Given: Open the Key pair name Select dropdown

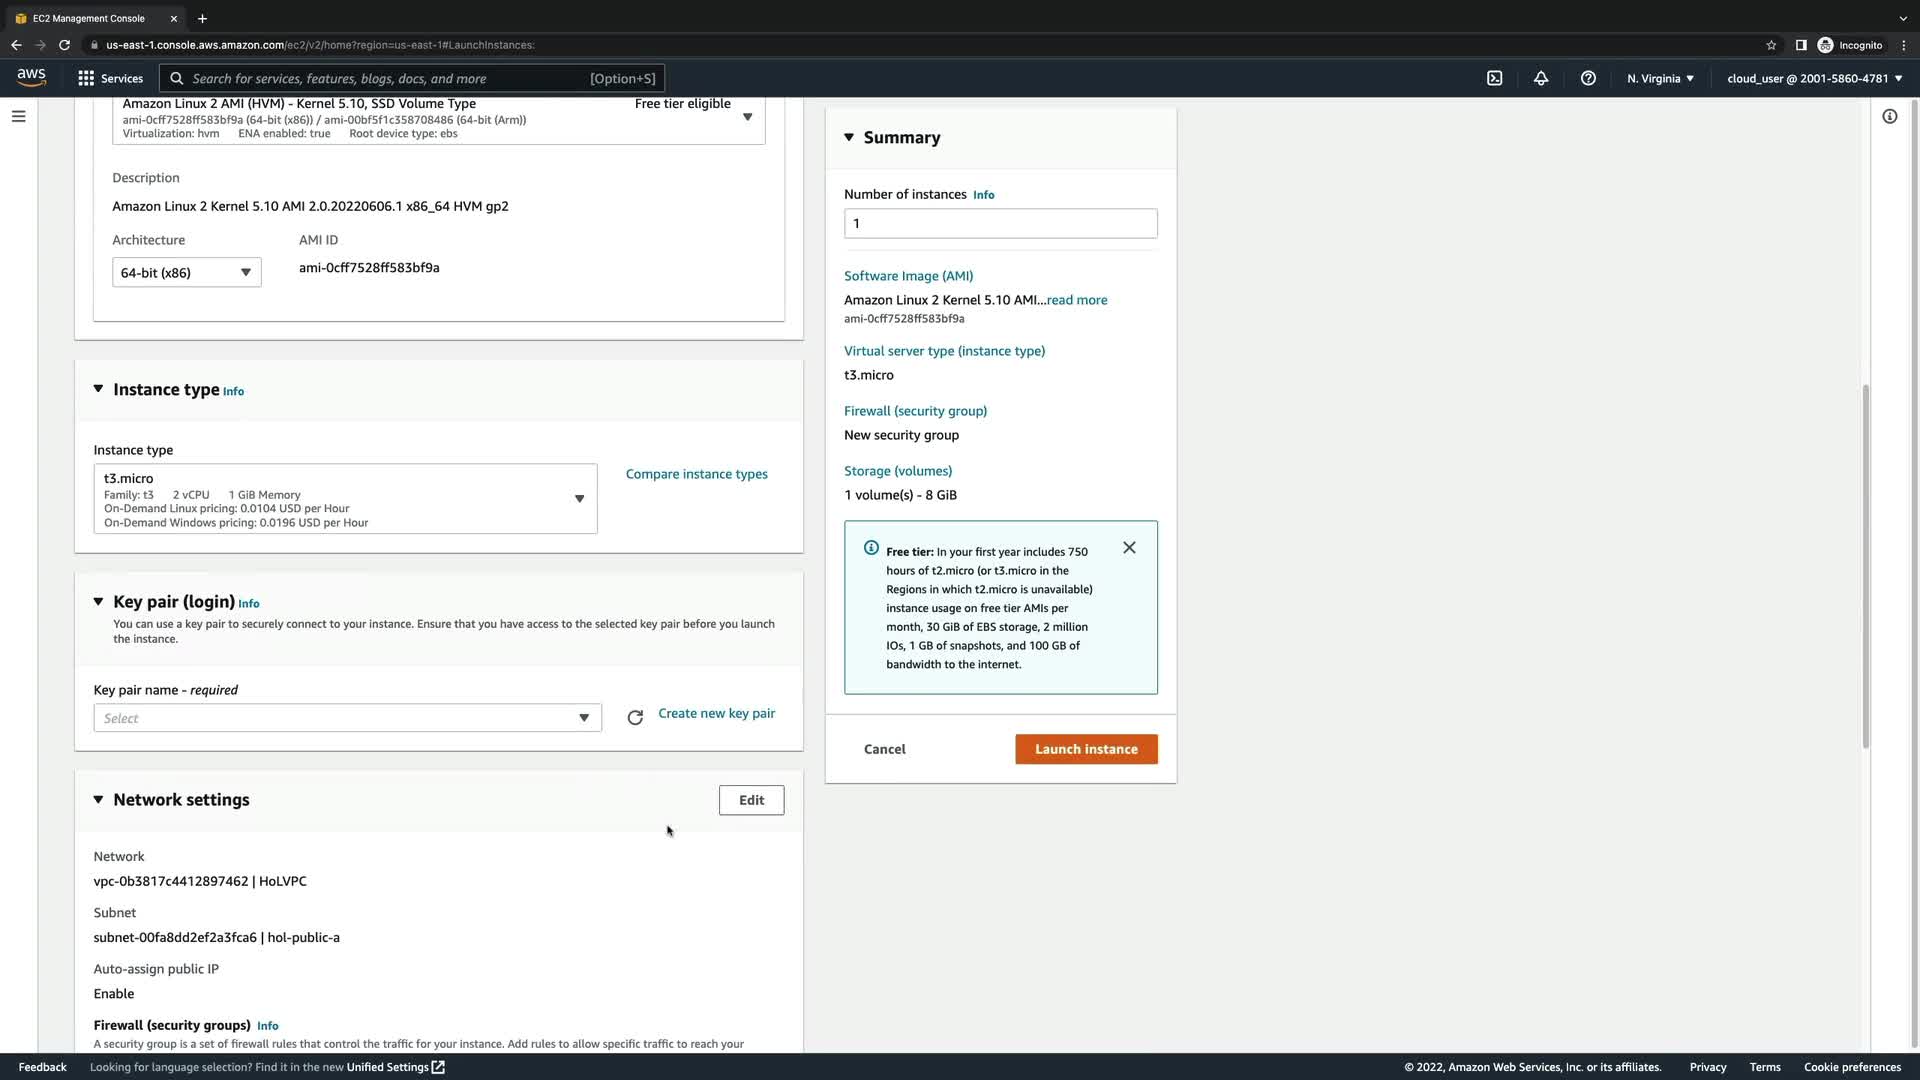Looking at the screenshot, I should (x=347, y=718).
